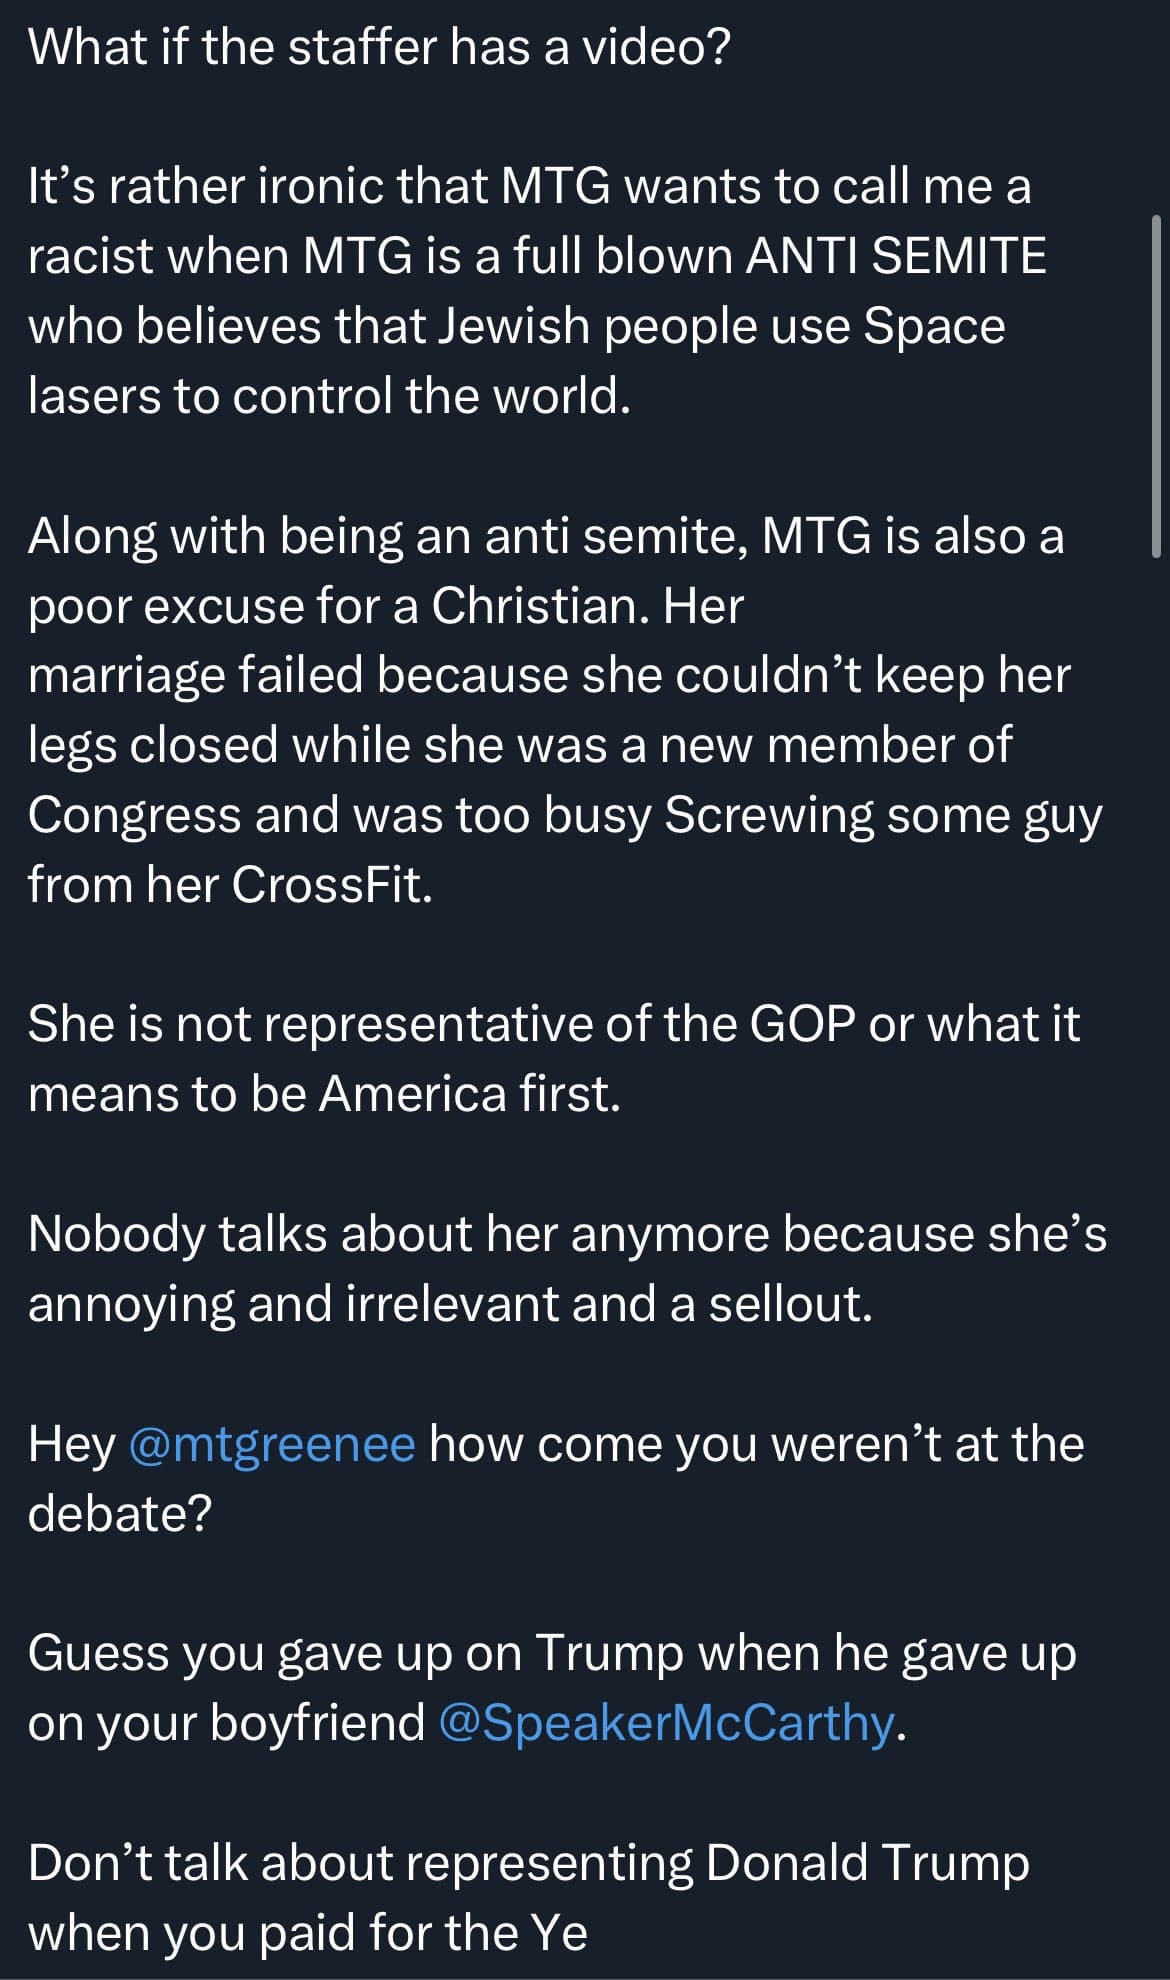Click the name 'Donald Trump' in last paragraph

(x=867, y=1863)
